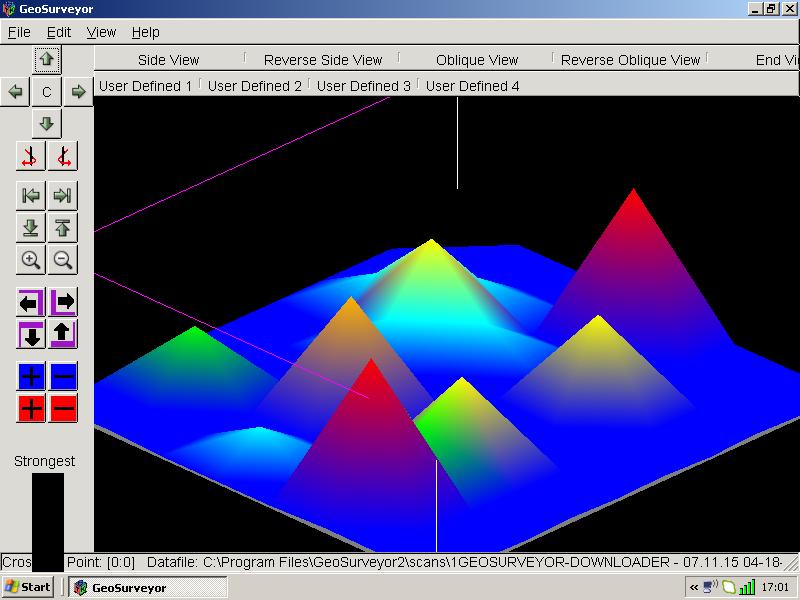Open the Windows Start menu

(28, 587)
